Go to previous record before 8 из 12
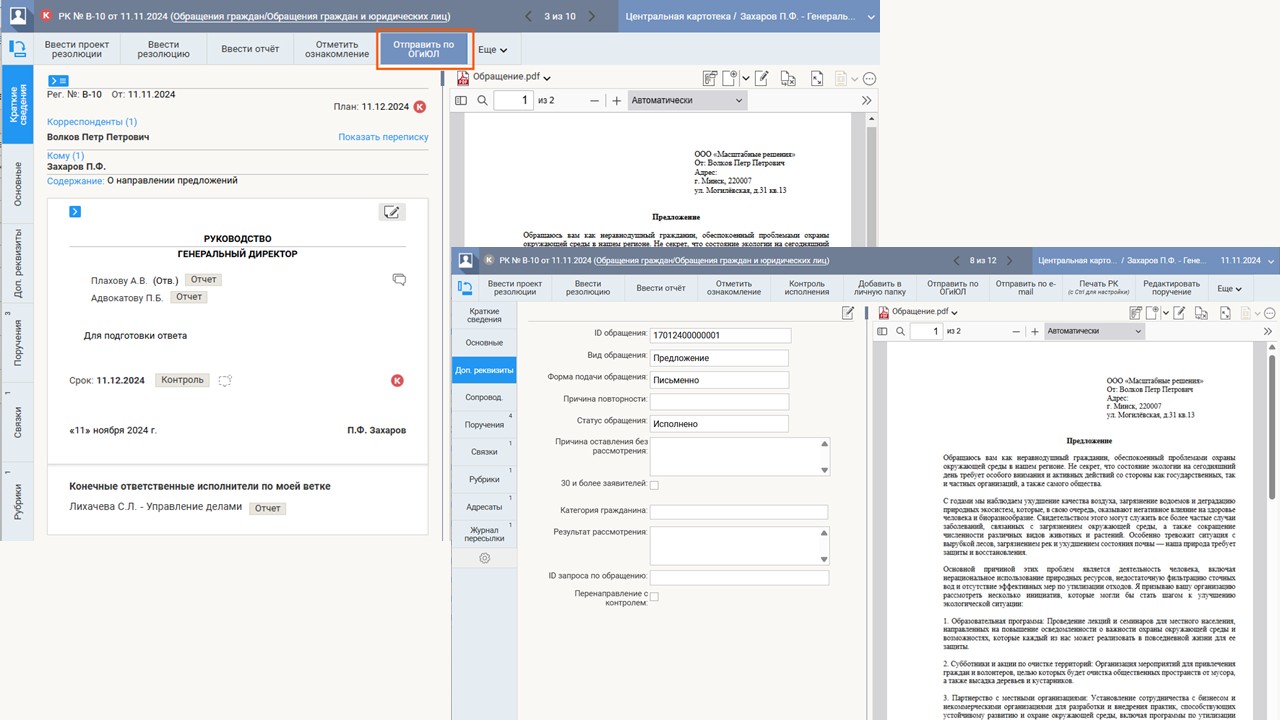The image size is (1280, 720). coord(956,260)
